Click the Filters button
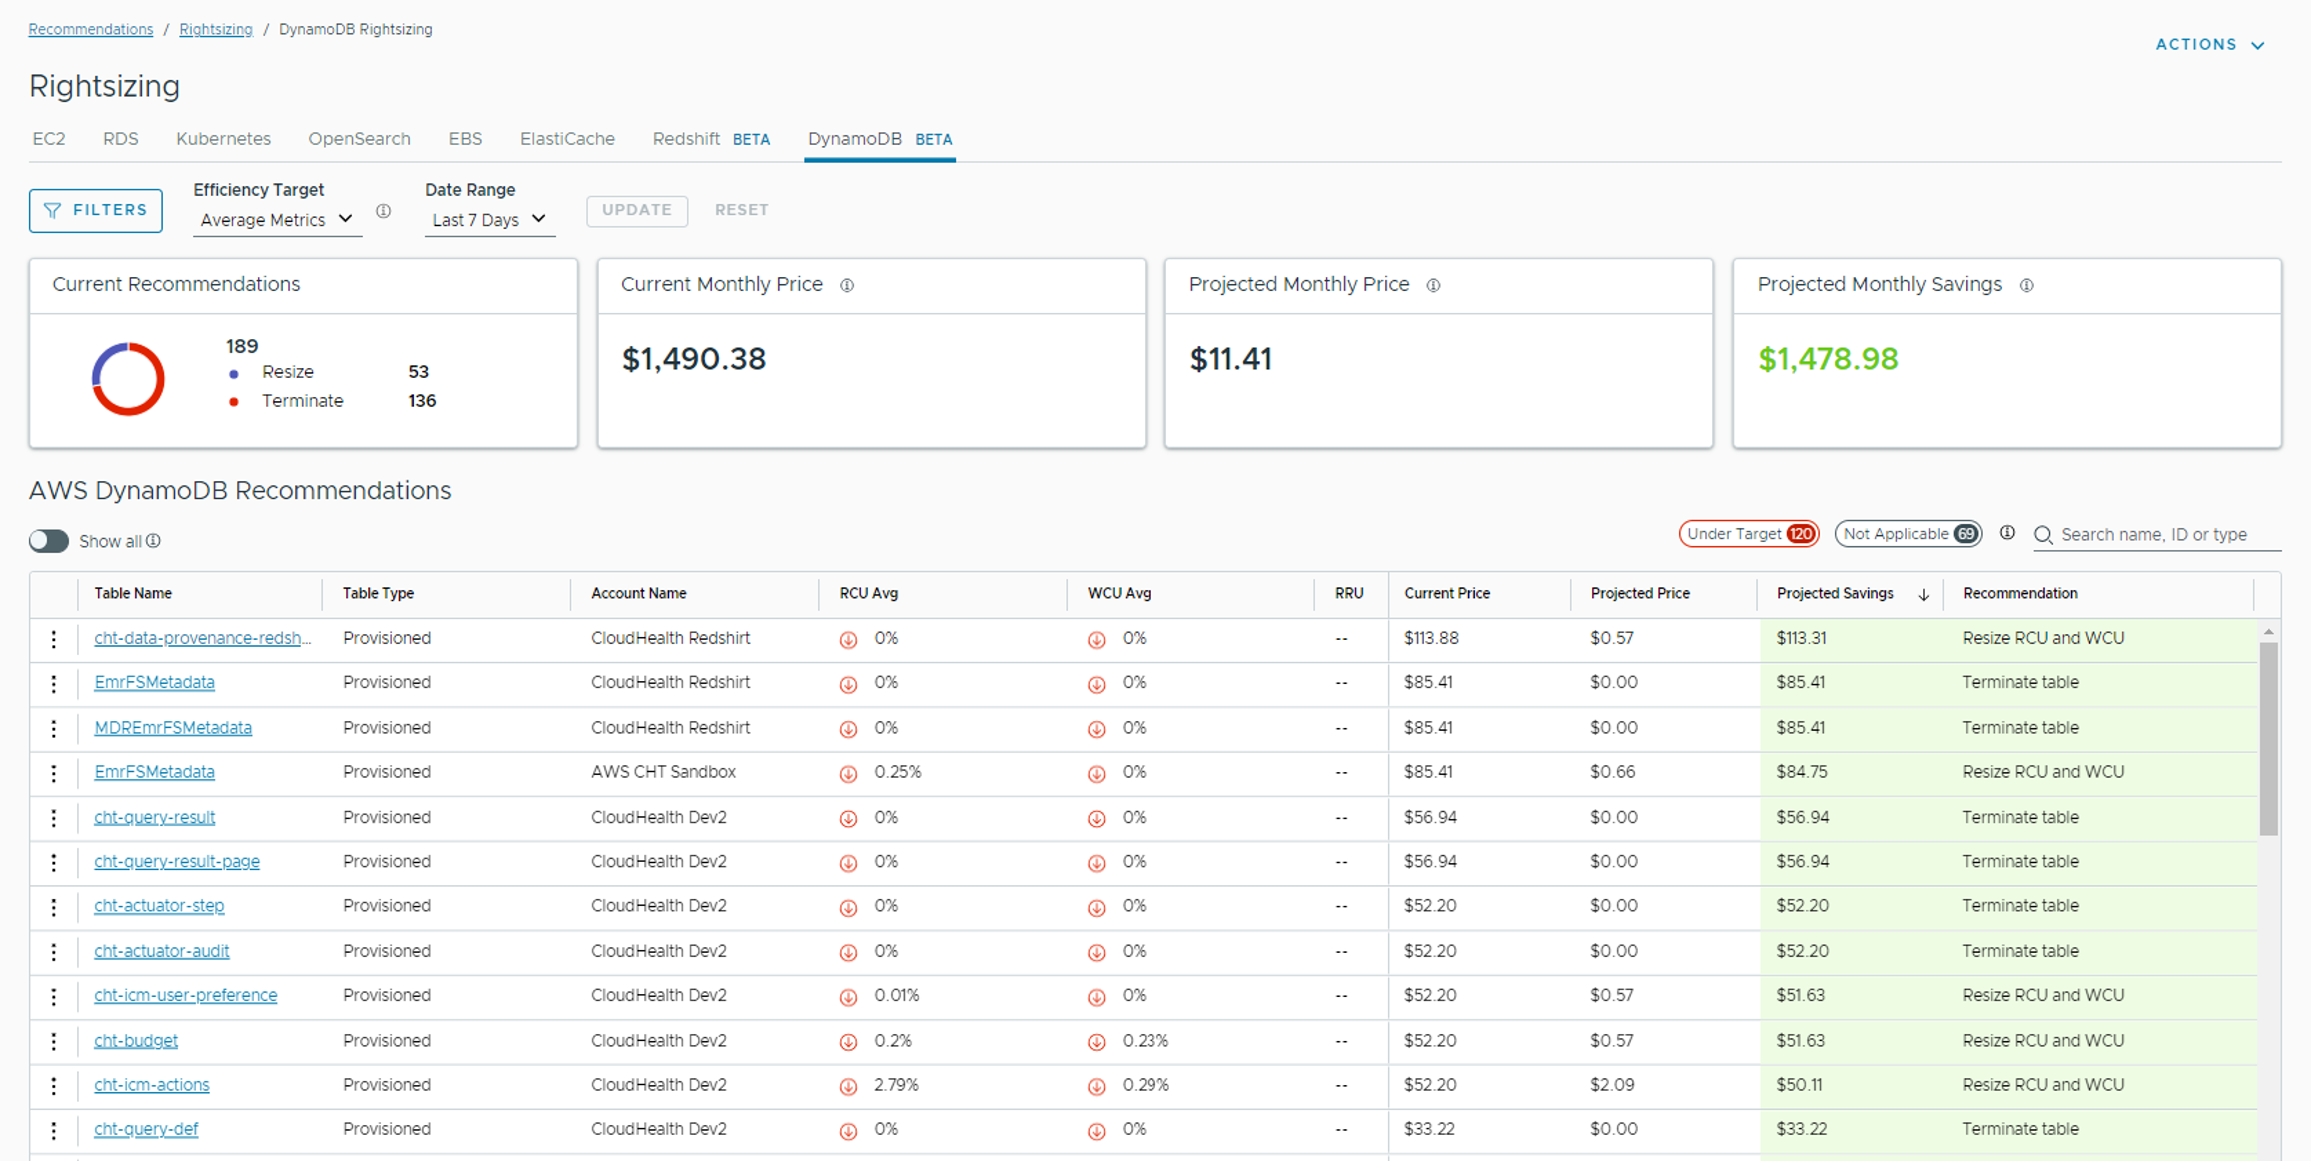The height and width of the screenshot is (1166, 2316). (96, 211)
